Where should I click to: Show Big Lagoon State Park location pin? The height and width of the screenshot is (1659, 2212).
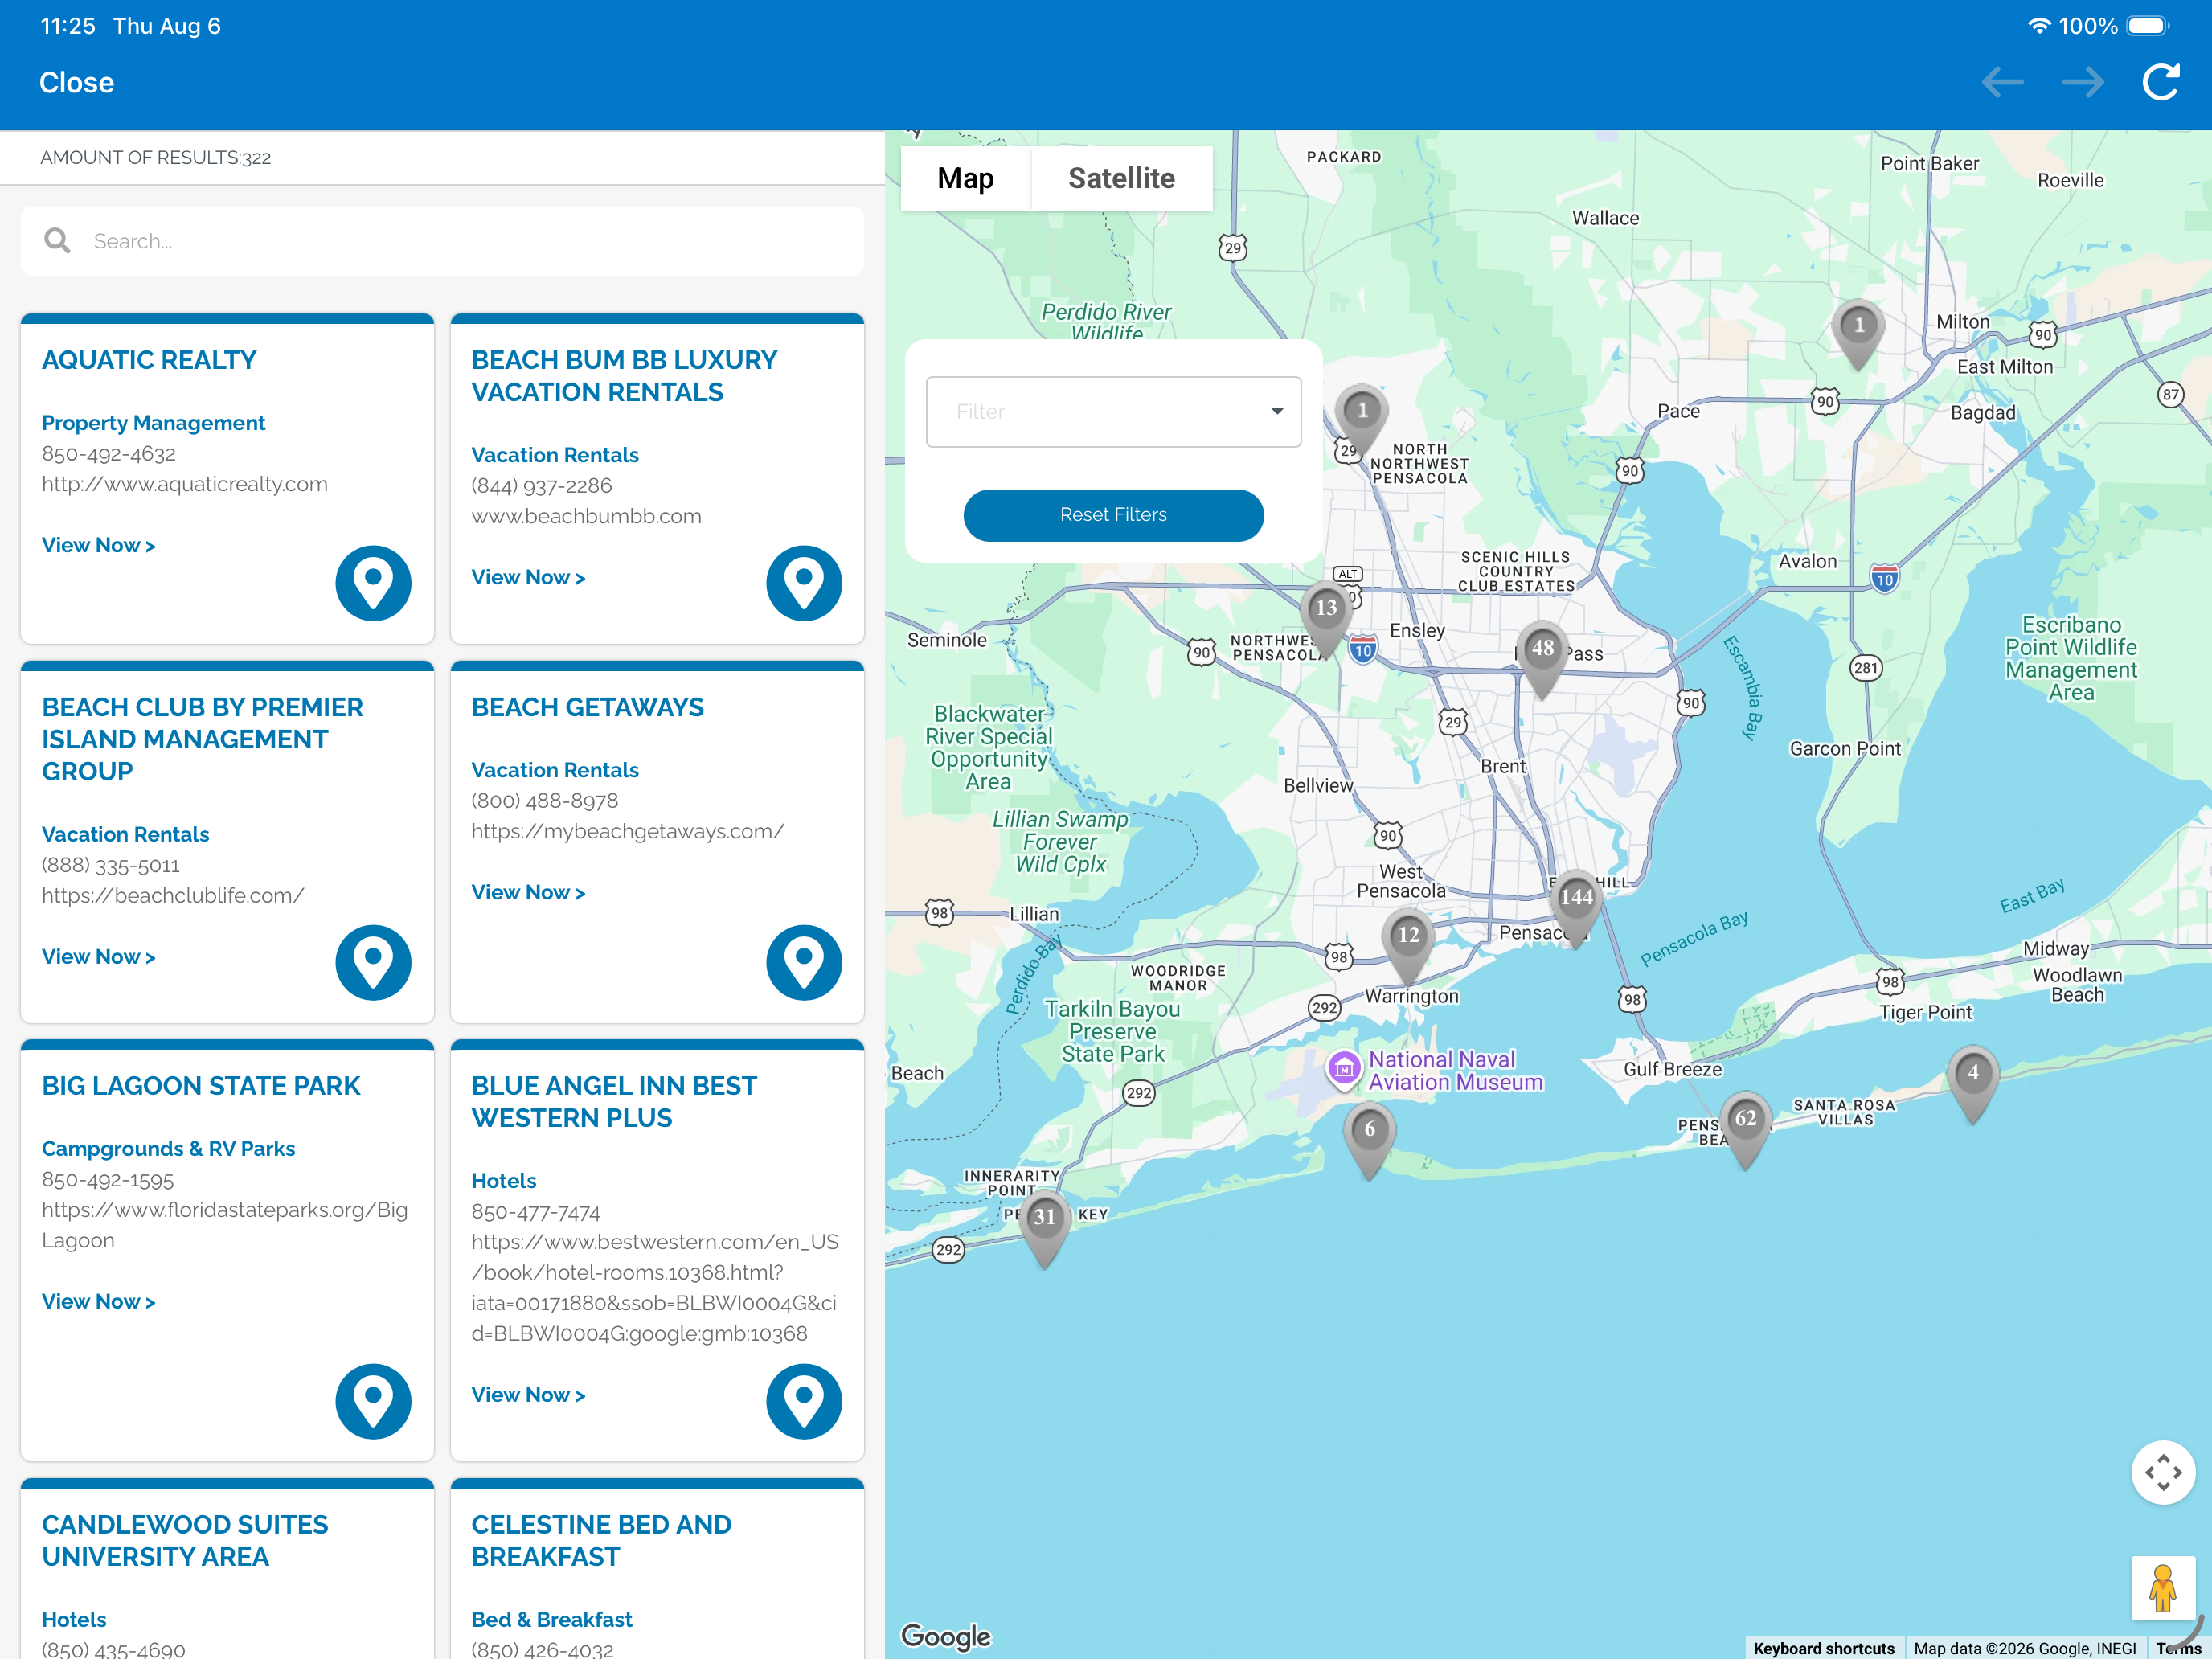[x=373, y=1401]
